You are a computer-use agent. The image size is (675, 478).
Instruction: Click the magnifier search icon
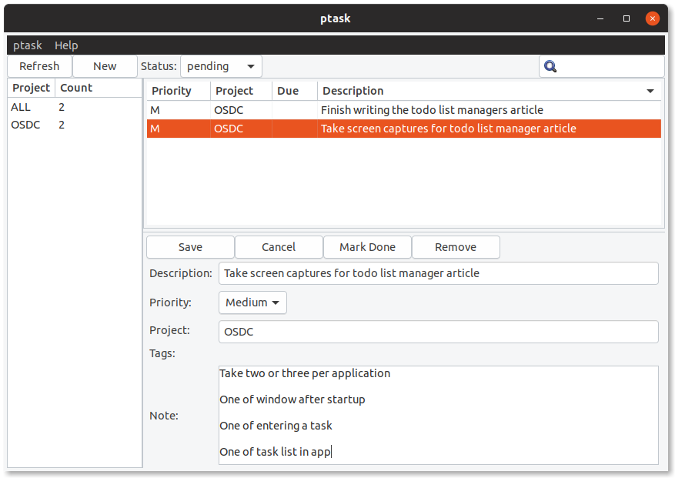tap(550, 67)
